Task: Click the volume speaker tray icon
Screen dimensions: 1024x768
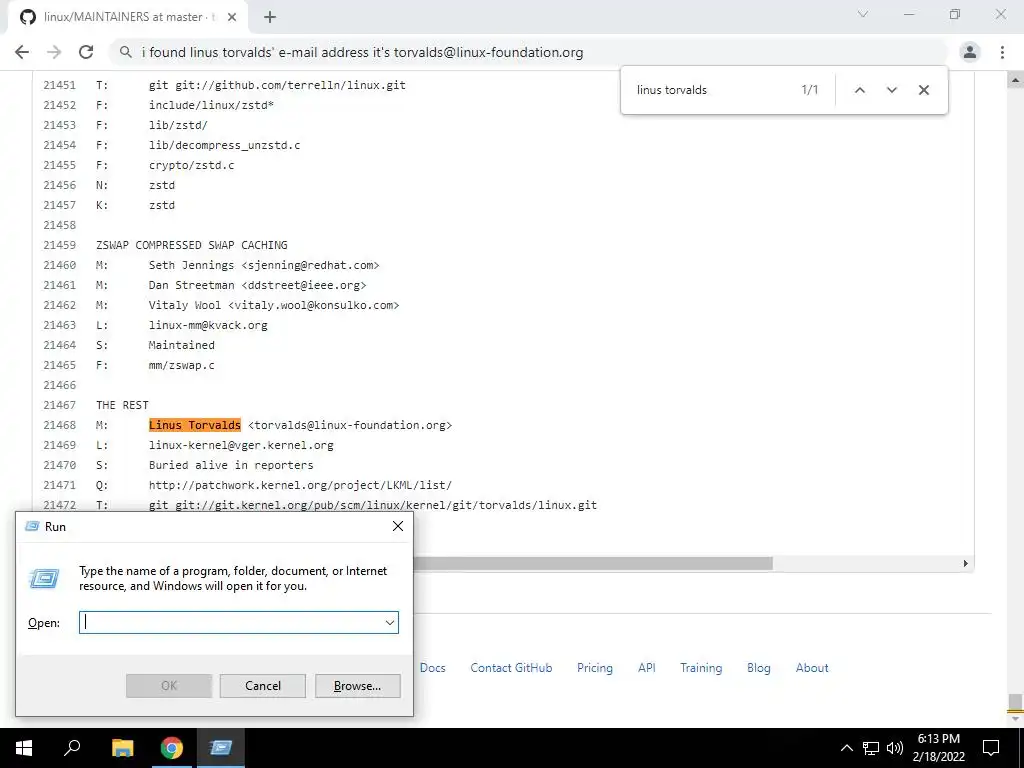Action: (x=895, y=748)
